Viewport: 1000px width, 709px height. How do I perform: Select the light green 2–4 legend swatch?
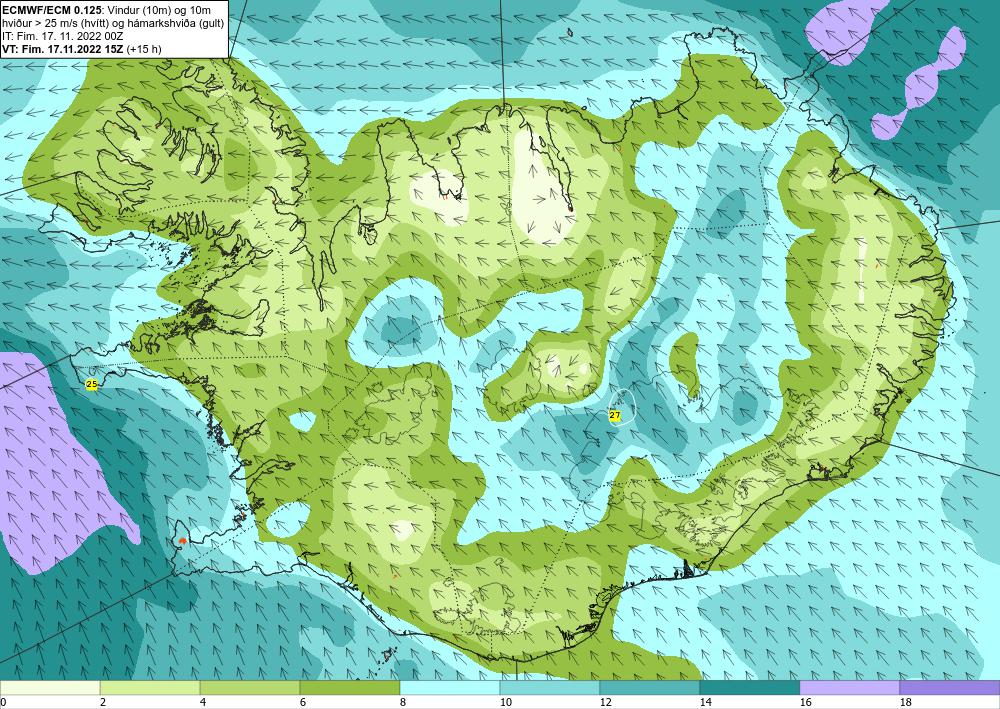(150, 688)
